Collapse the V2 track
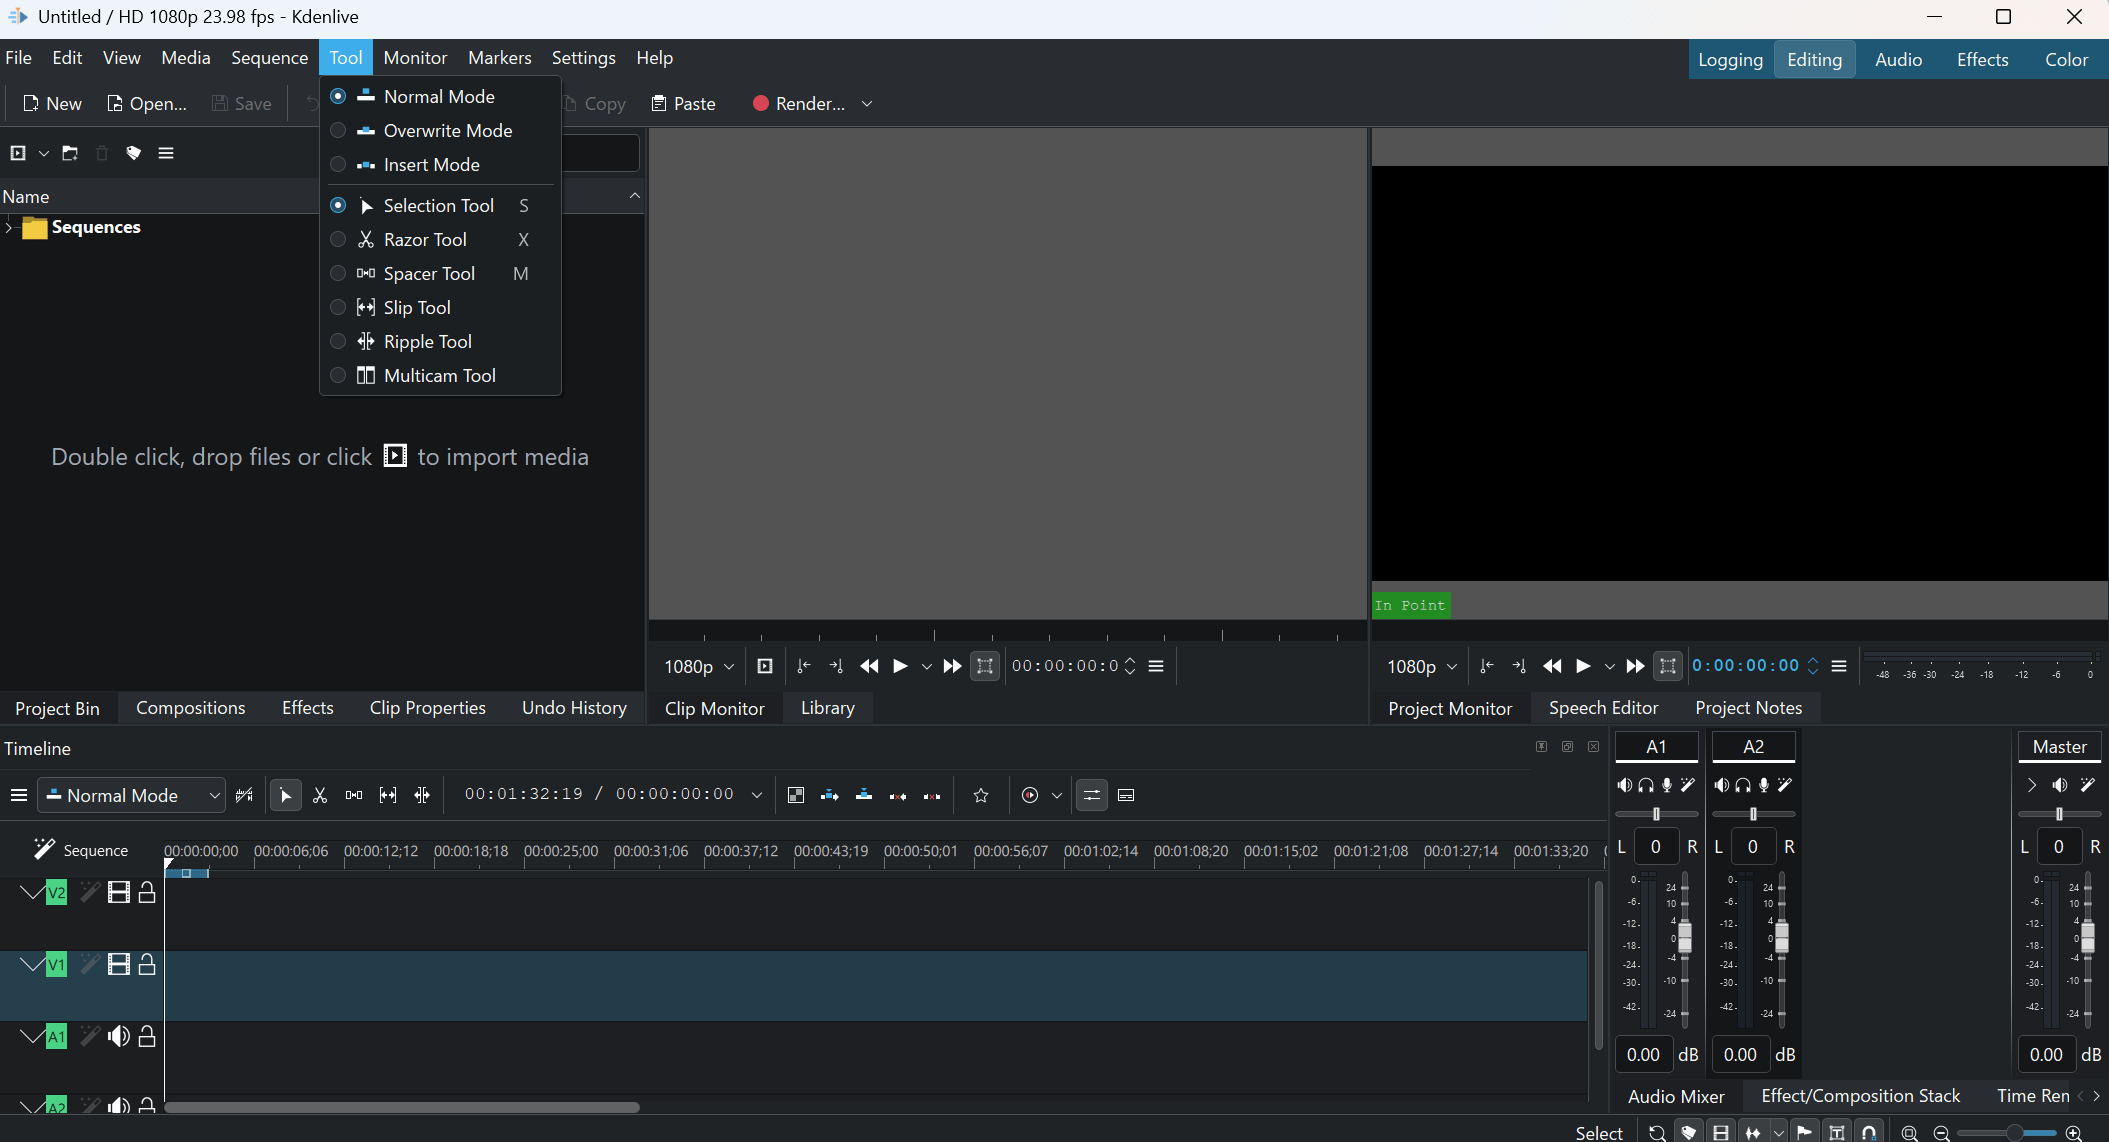 point(31,892)
